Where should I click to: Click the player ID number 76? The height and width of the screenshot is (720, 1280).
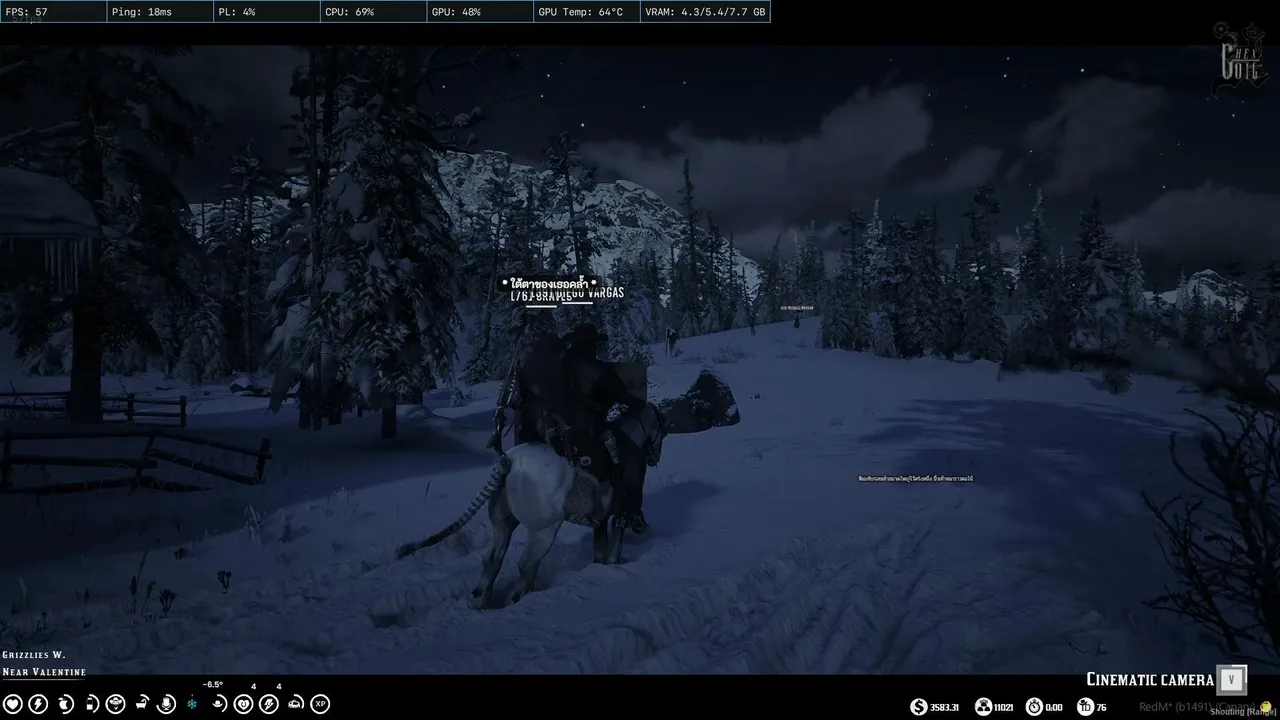coord(1101,708)
